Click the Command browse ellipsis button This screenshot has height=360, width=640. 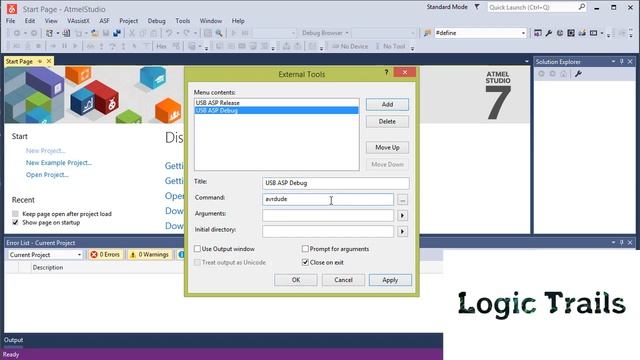pos(402,200)
